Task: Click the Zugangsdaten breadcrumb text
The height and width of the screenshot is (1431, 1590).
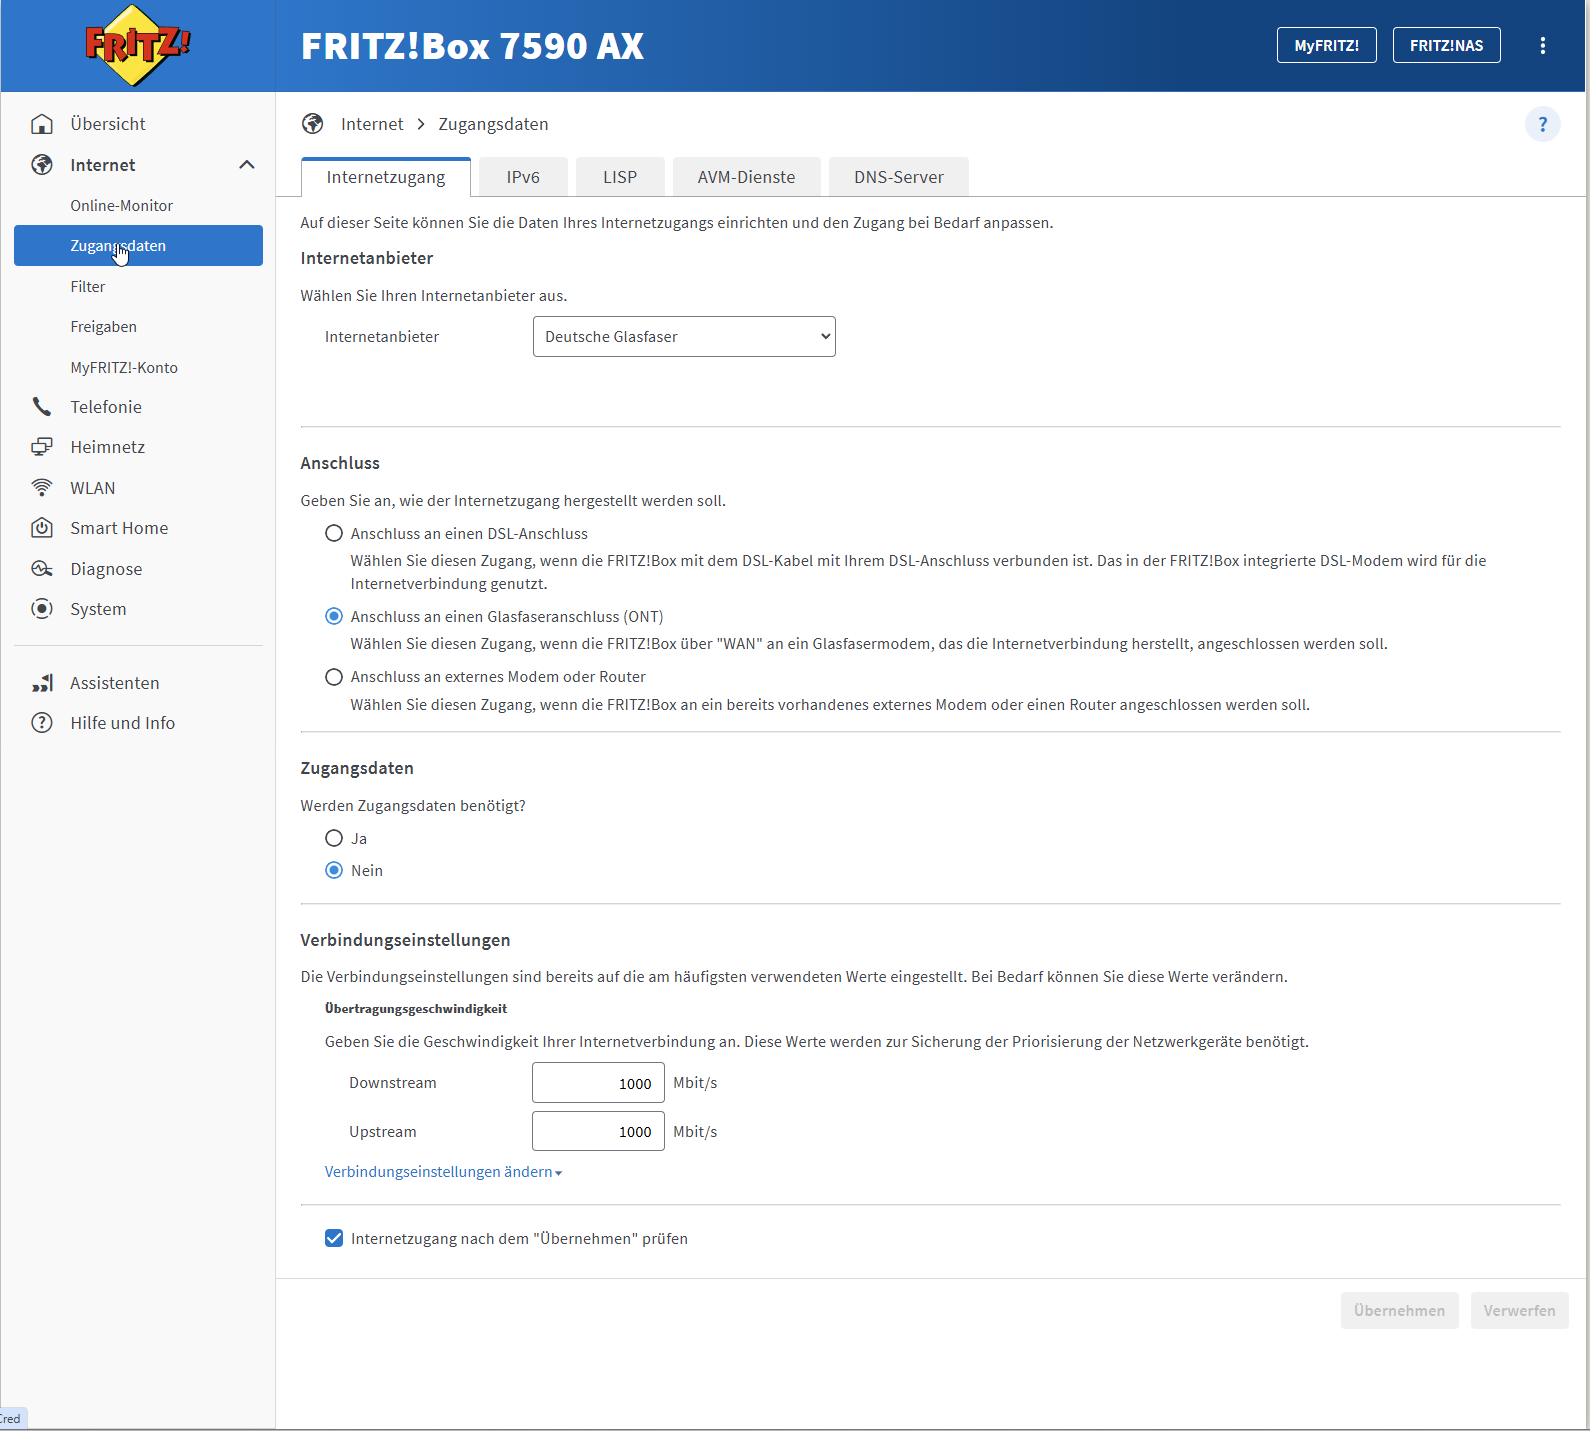Action: (x=493, y=124)
